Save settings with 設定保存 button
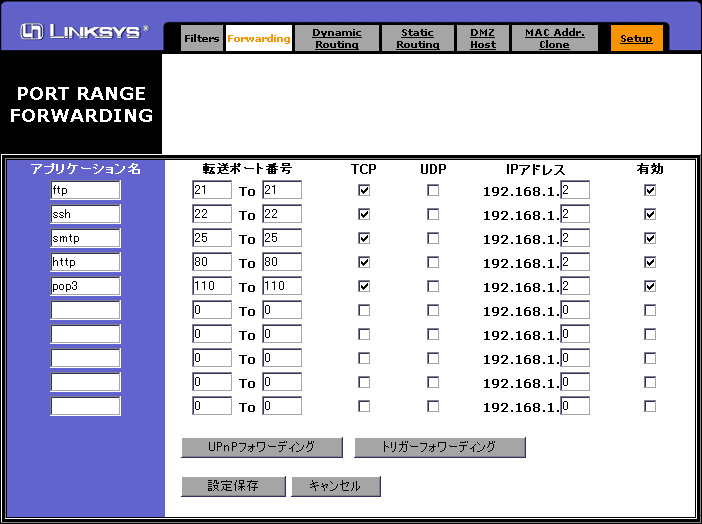The width and height of the screenshot is (702, 524). 233,486
